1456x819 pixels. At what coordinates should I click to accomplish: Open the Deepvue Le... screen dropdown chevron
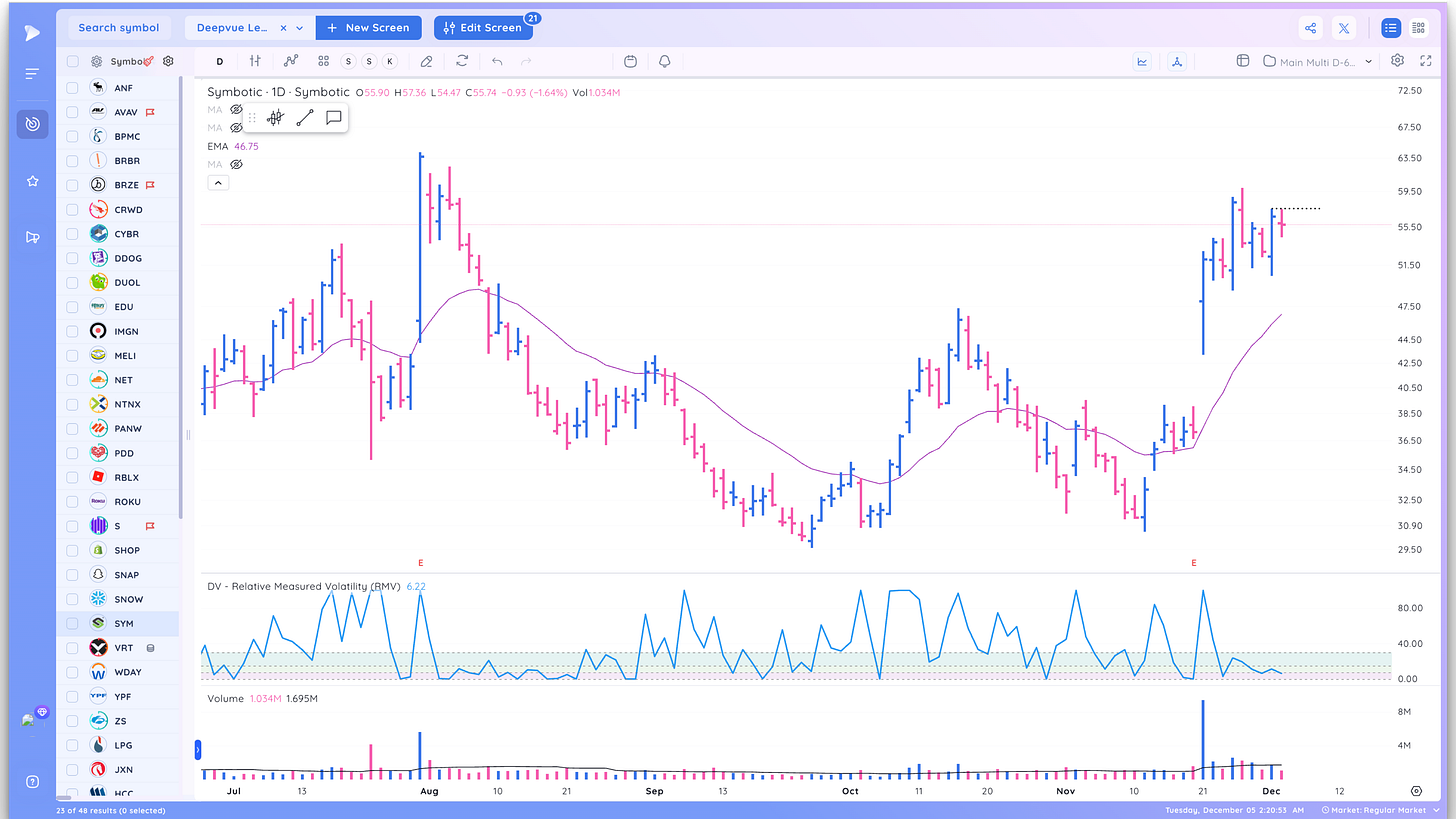click(299, 28)
